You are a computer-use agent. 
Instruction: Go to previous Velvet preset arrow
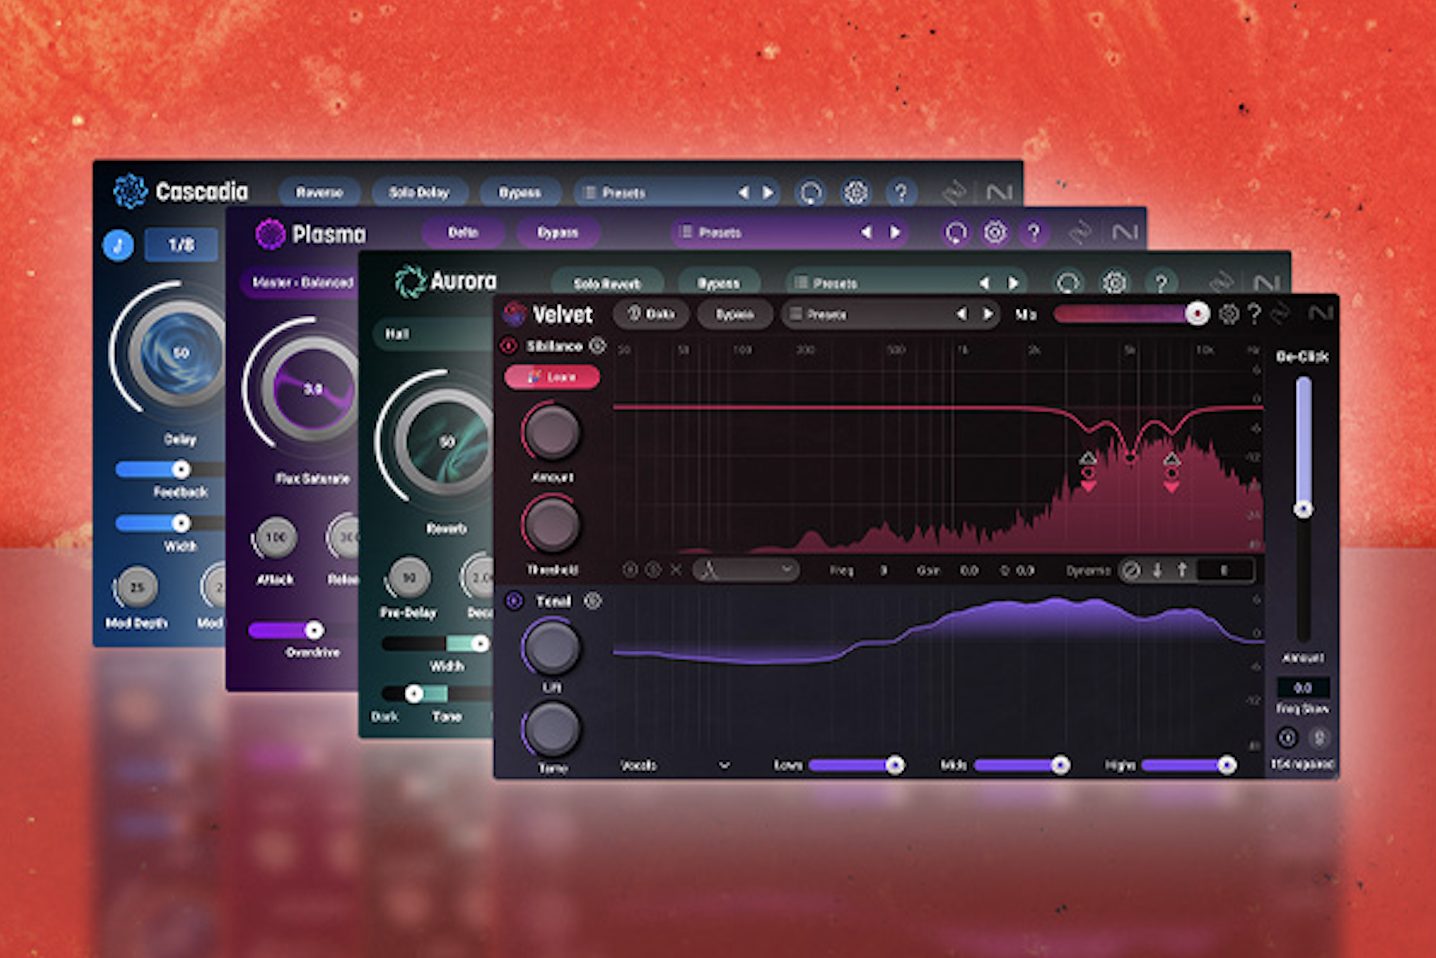(961, 314)
